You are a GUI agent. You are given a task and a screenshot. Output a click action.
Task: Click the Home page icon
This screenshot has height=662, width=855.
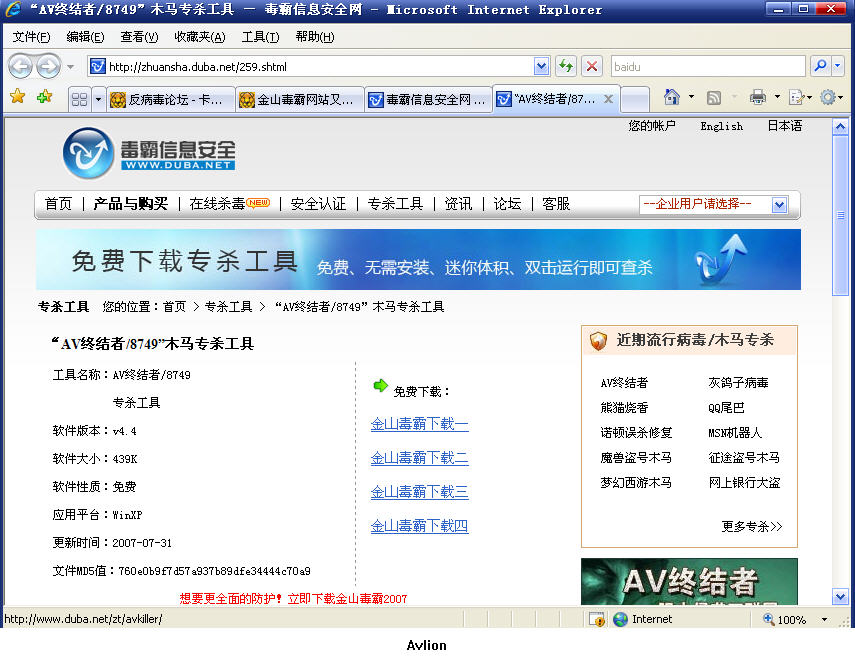coord(672,98)
